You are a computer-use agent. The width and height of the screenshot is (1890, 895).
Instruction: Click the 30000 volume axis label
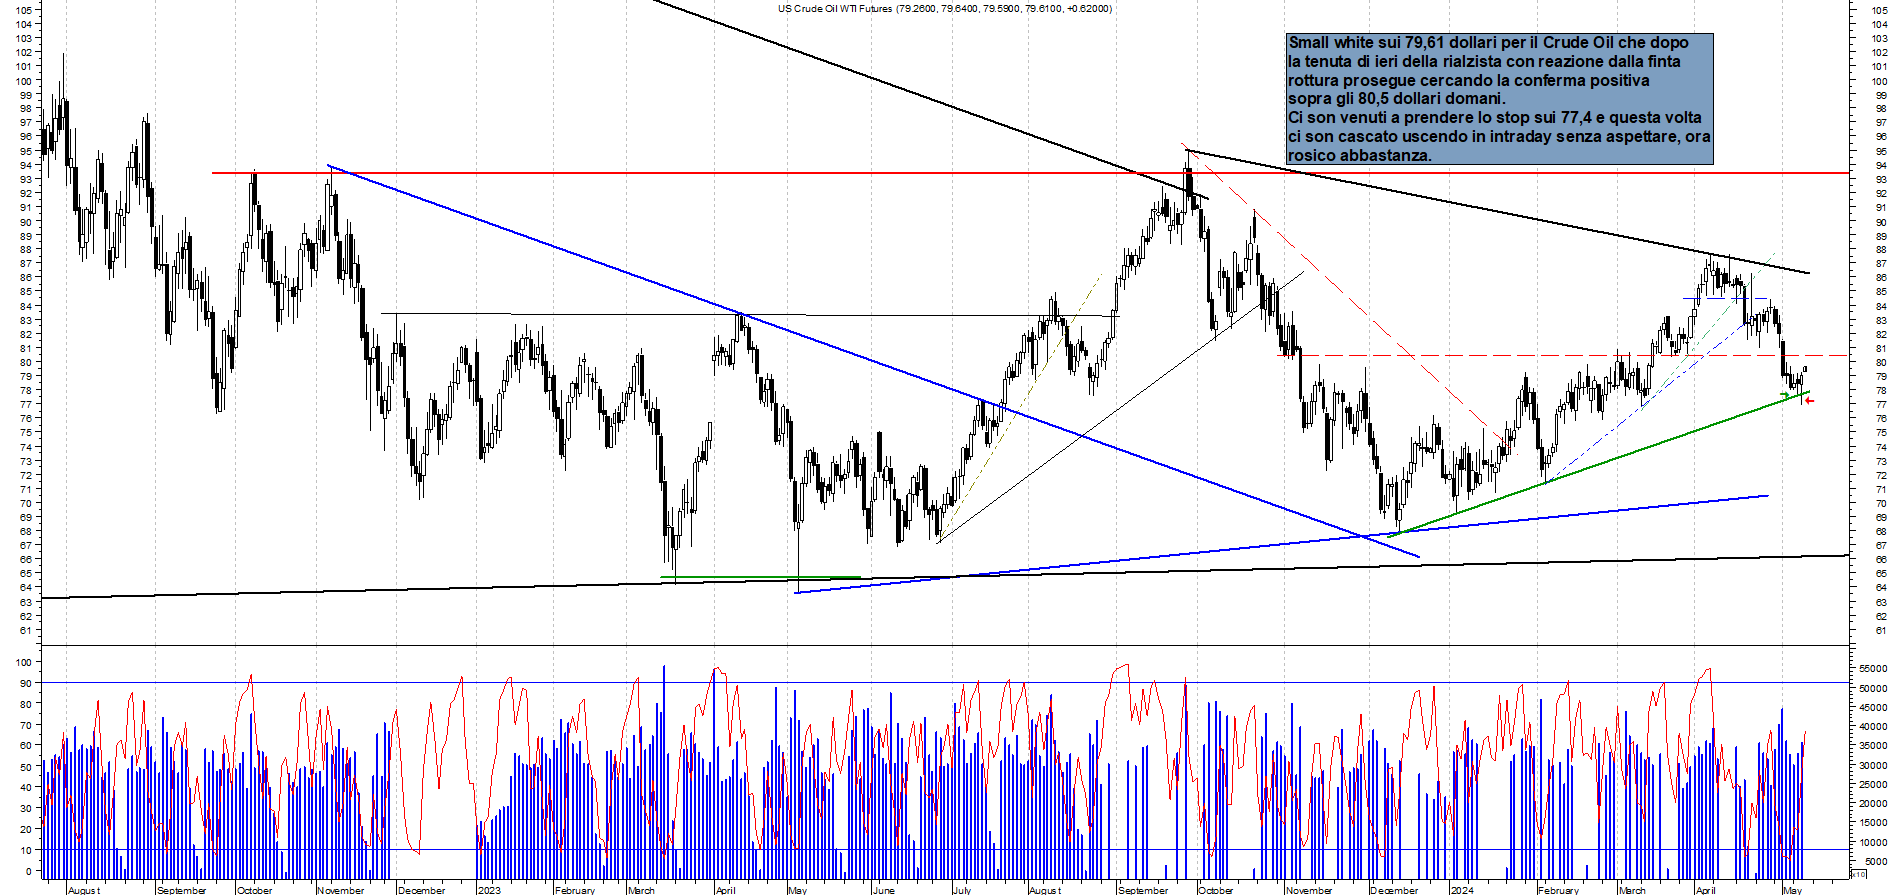1873,765
